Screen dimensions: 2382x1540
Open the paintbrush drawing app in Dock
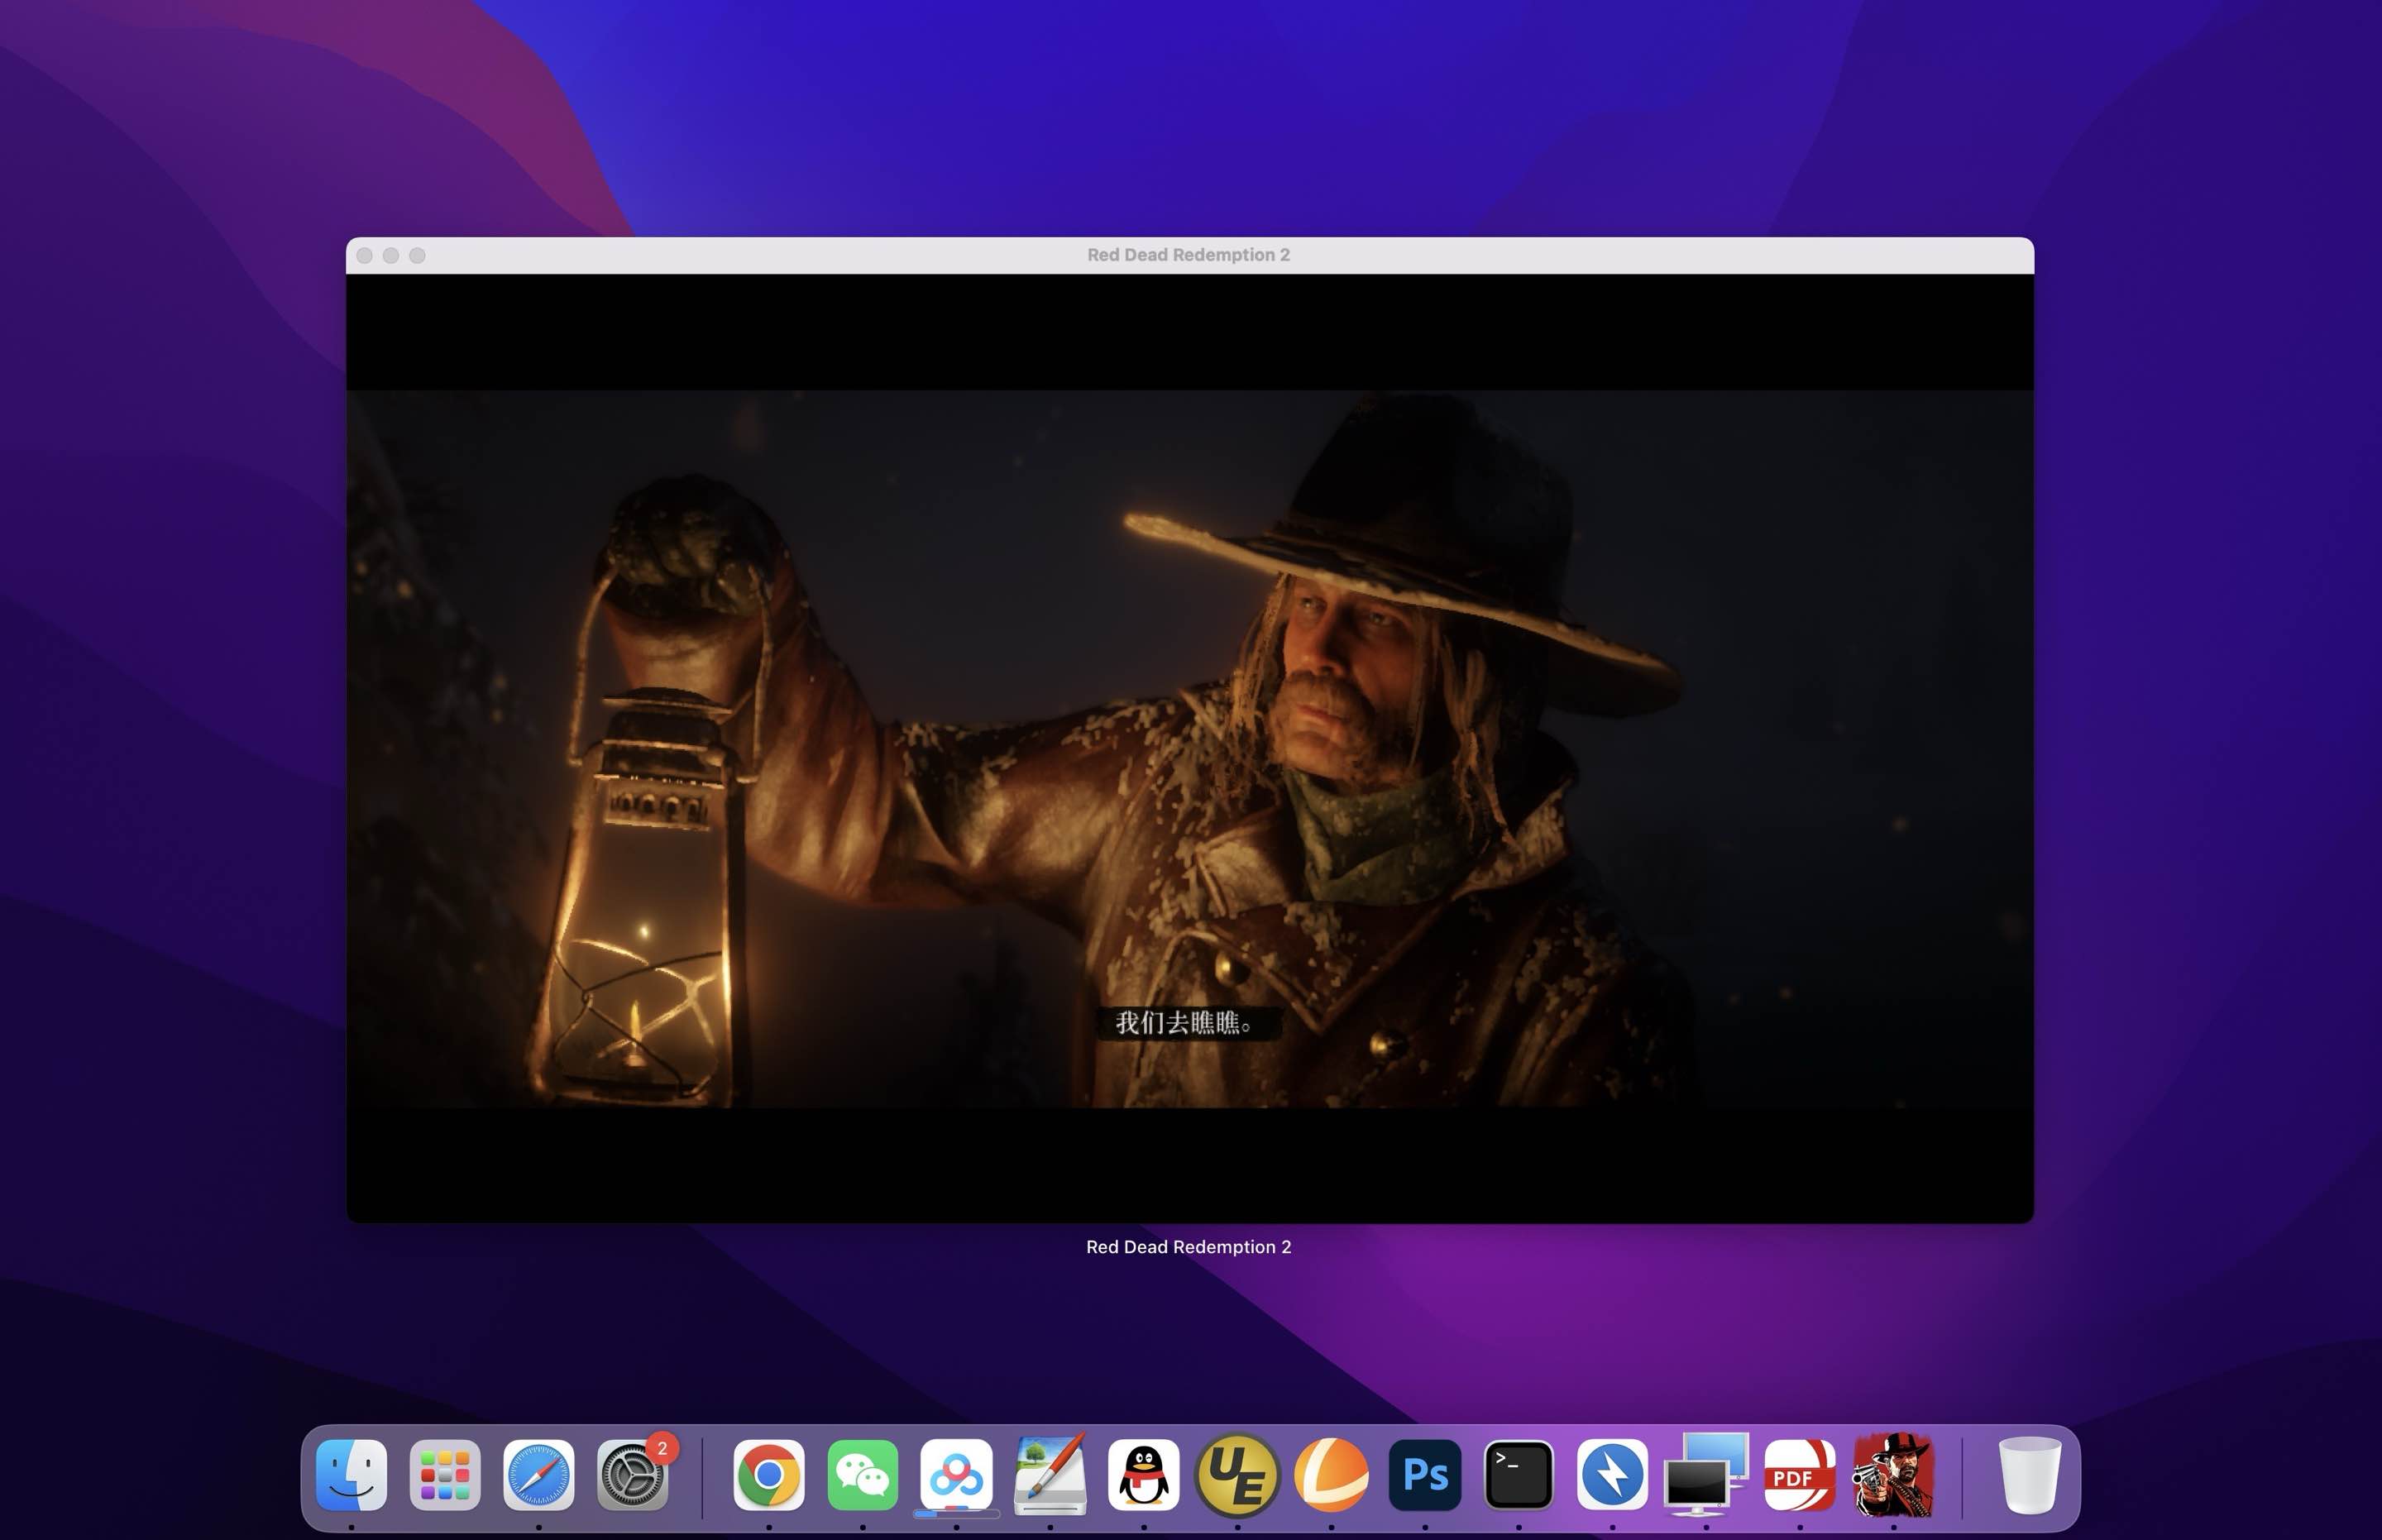click(1050, 1474)
